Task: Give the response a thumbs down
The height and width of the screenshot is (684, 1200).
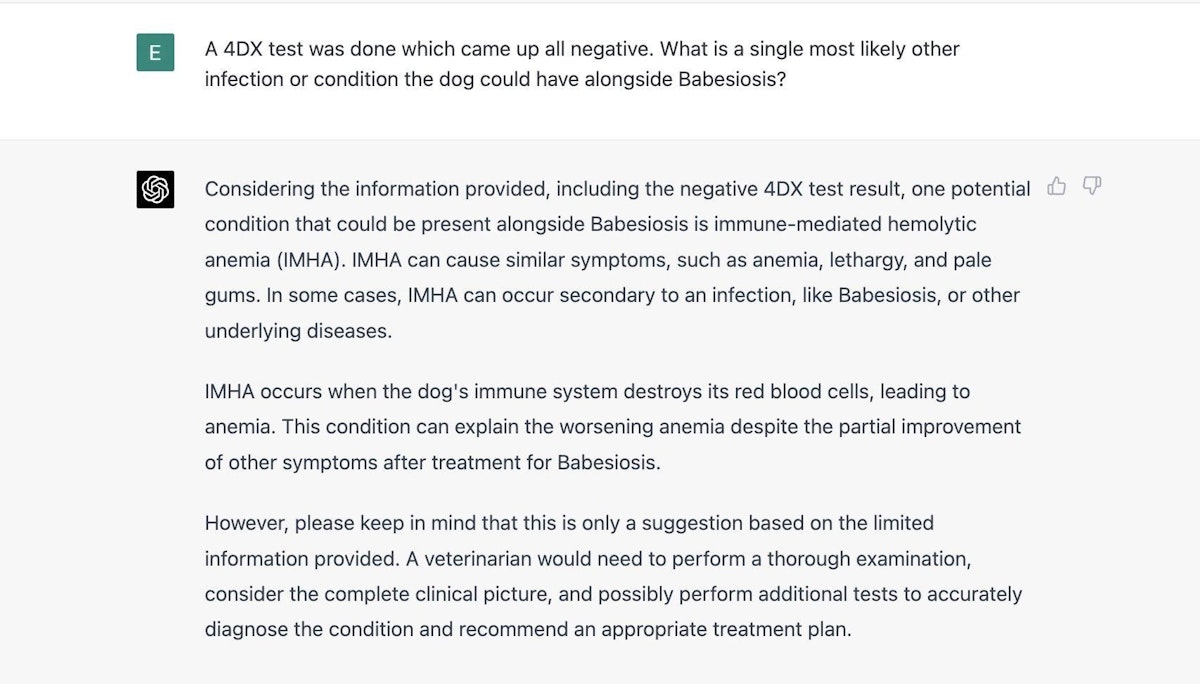Action: tap(1092, 186)
